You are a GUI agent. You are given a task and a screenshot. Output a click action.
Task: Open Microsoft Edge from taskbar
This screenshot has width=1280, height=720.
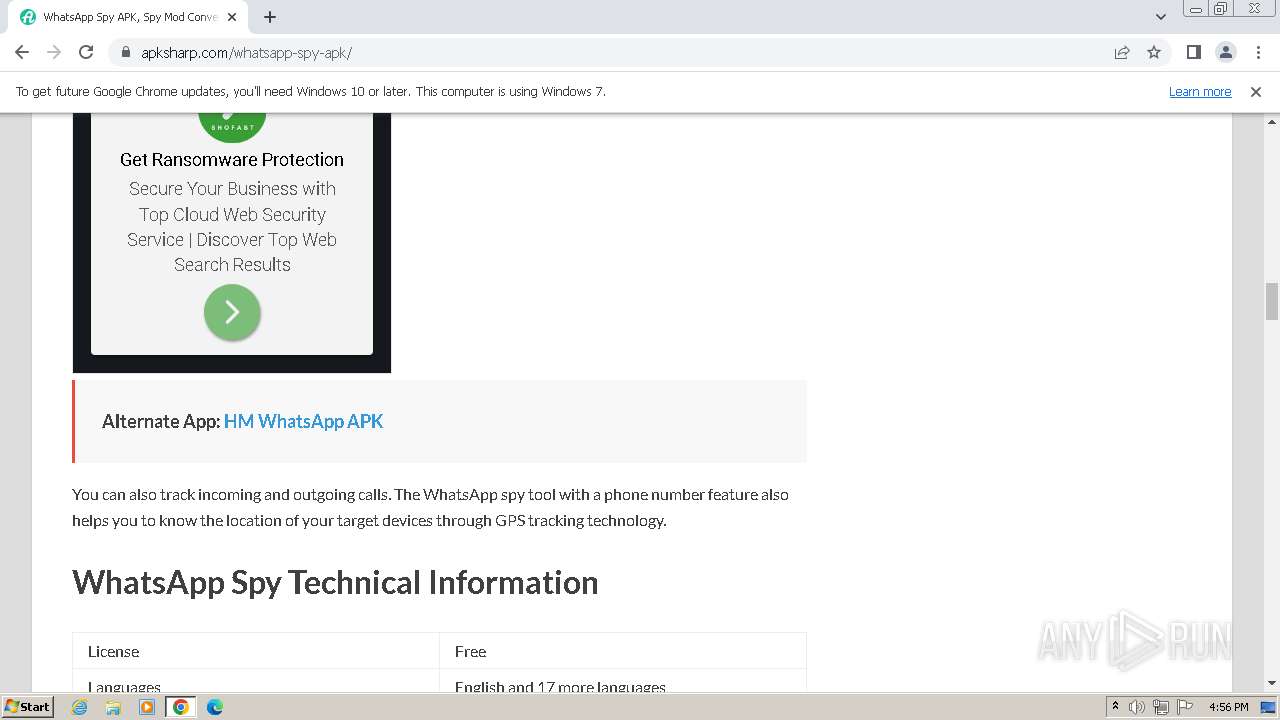215,707
